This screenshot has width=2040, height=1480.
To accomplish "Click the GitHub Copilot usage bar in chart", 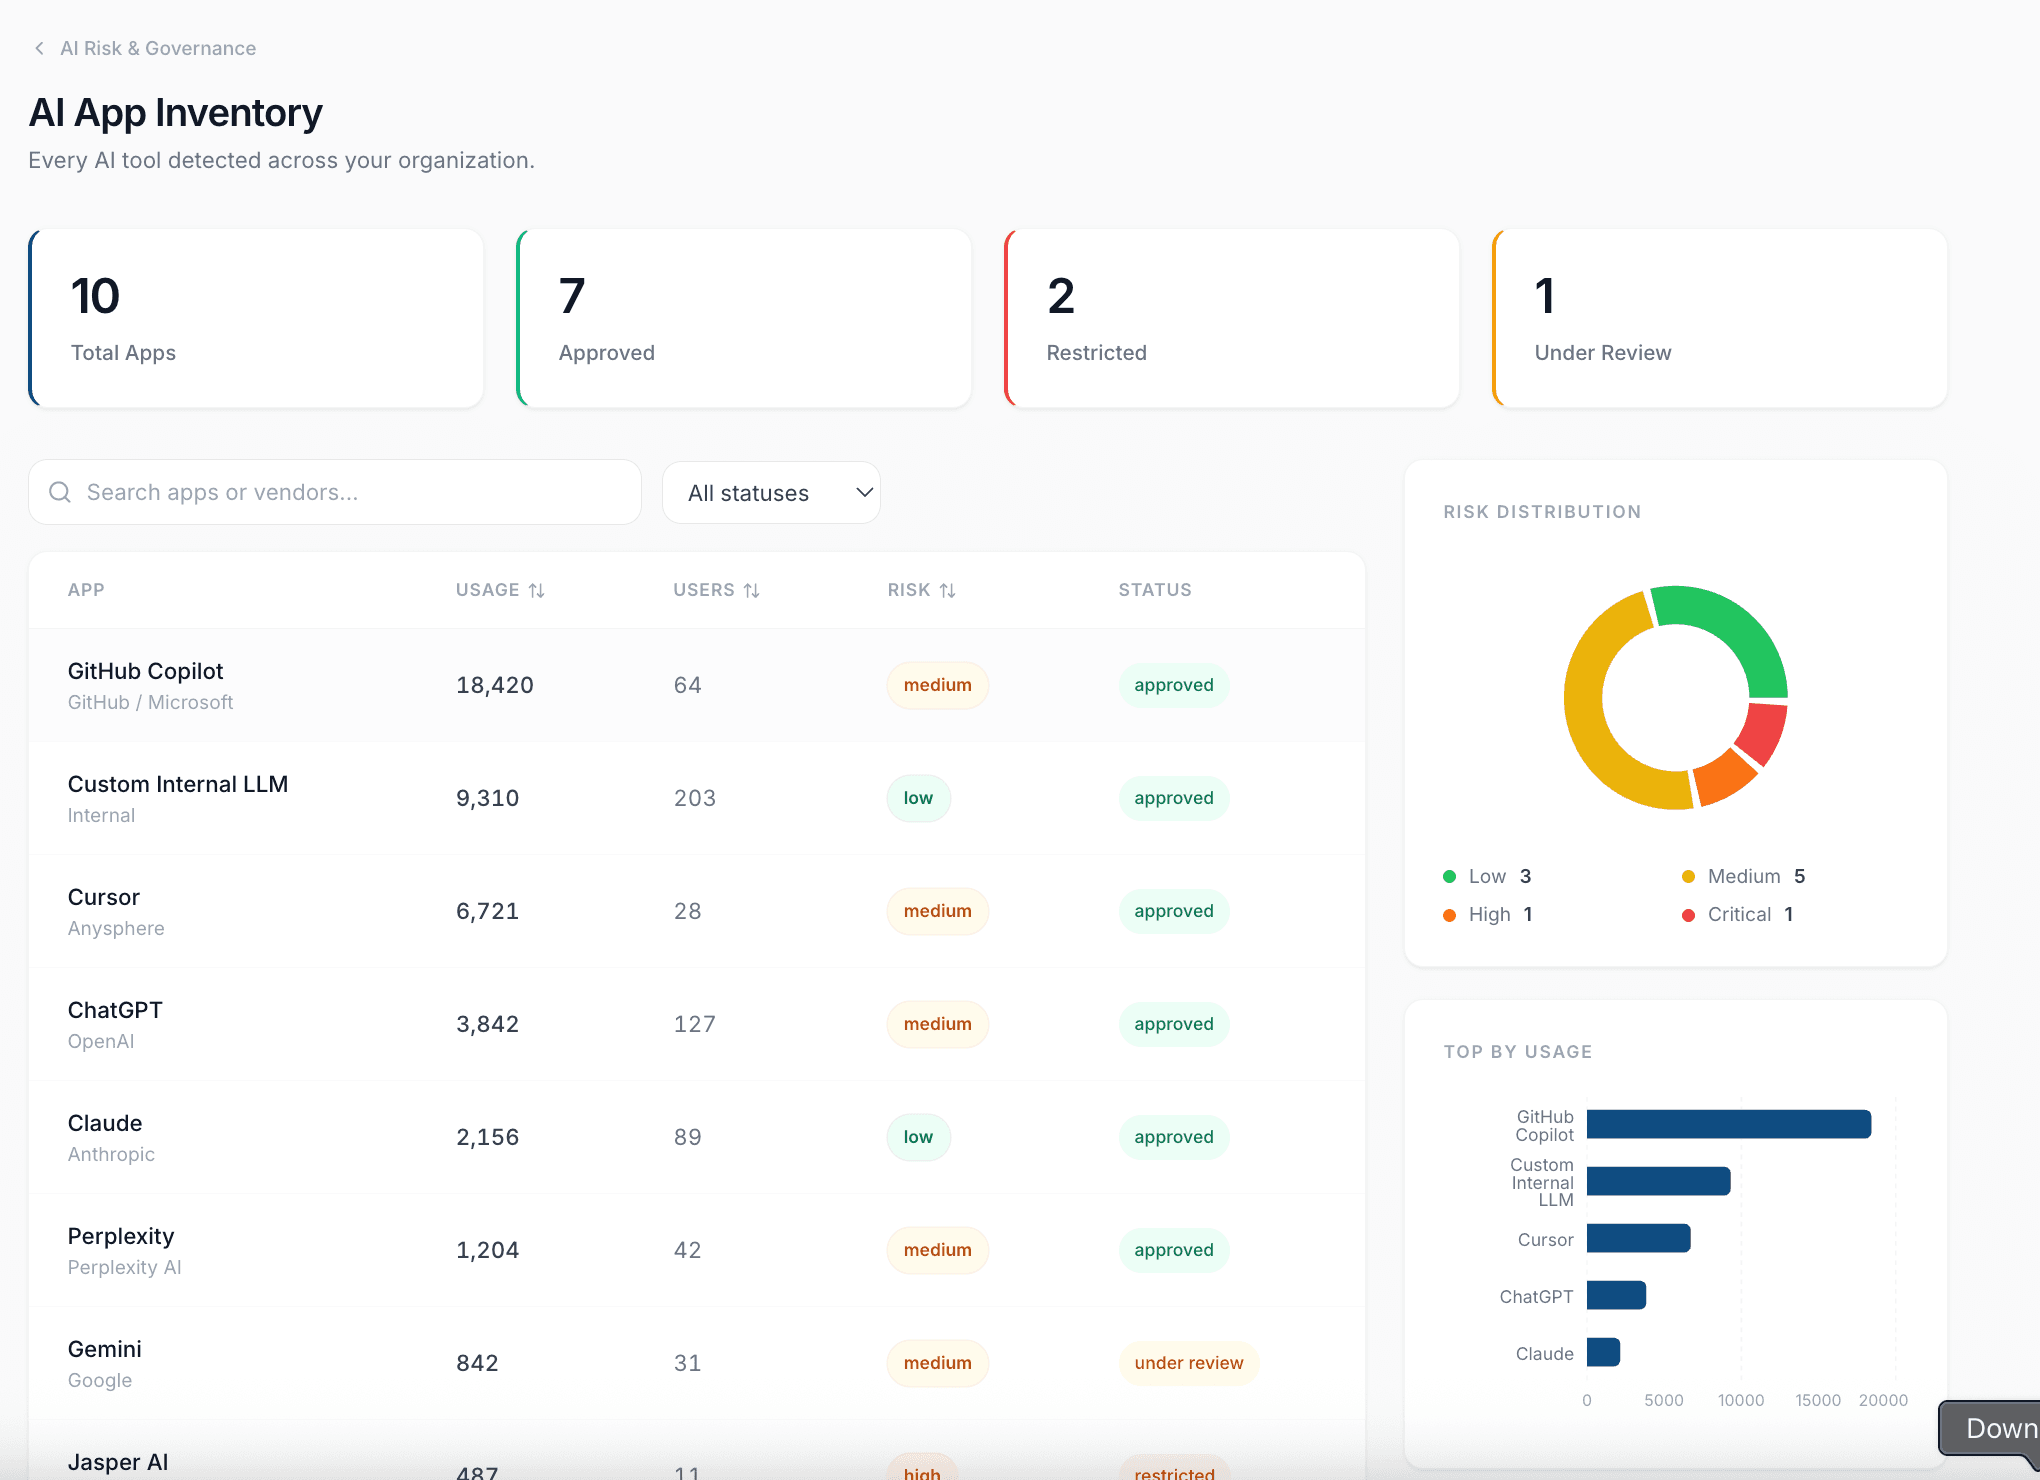I will tap(1730, 1124).
